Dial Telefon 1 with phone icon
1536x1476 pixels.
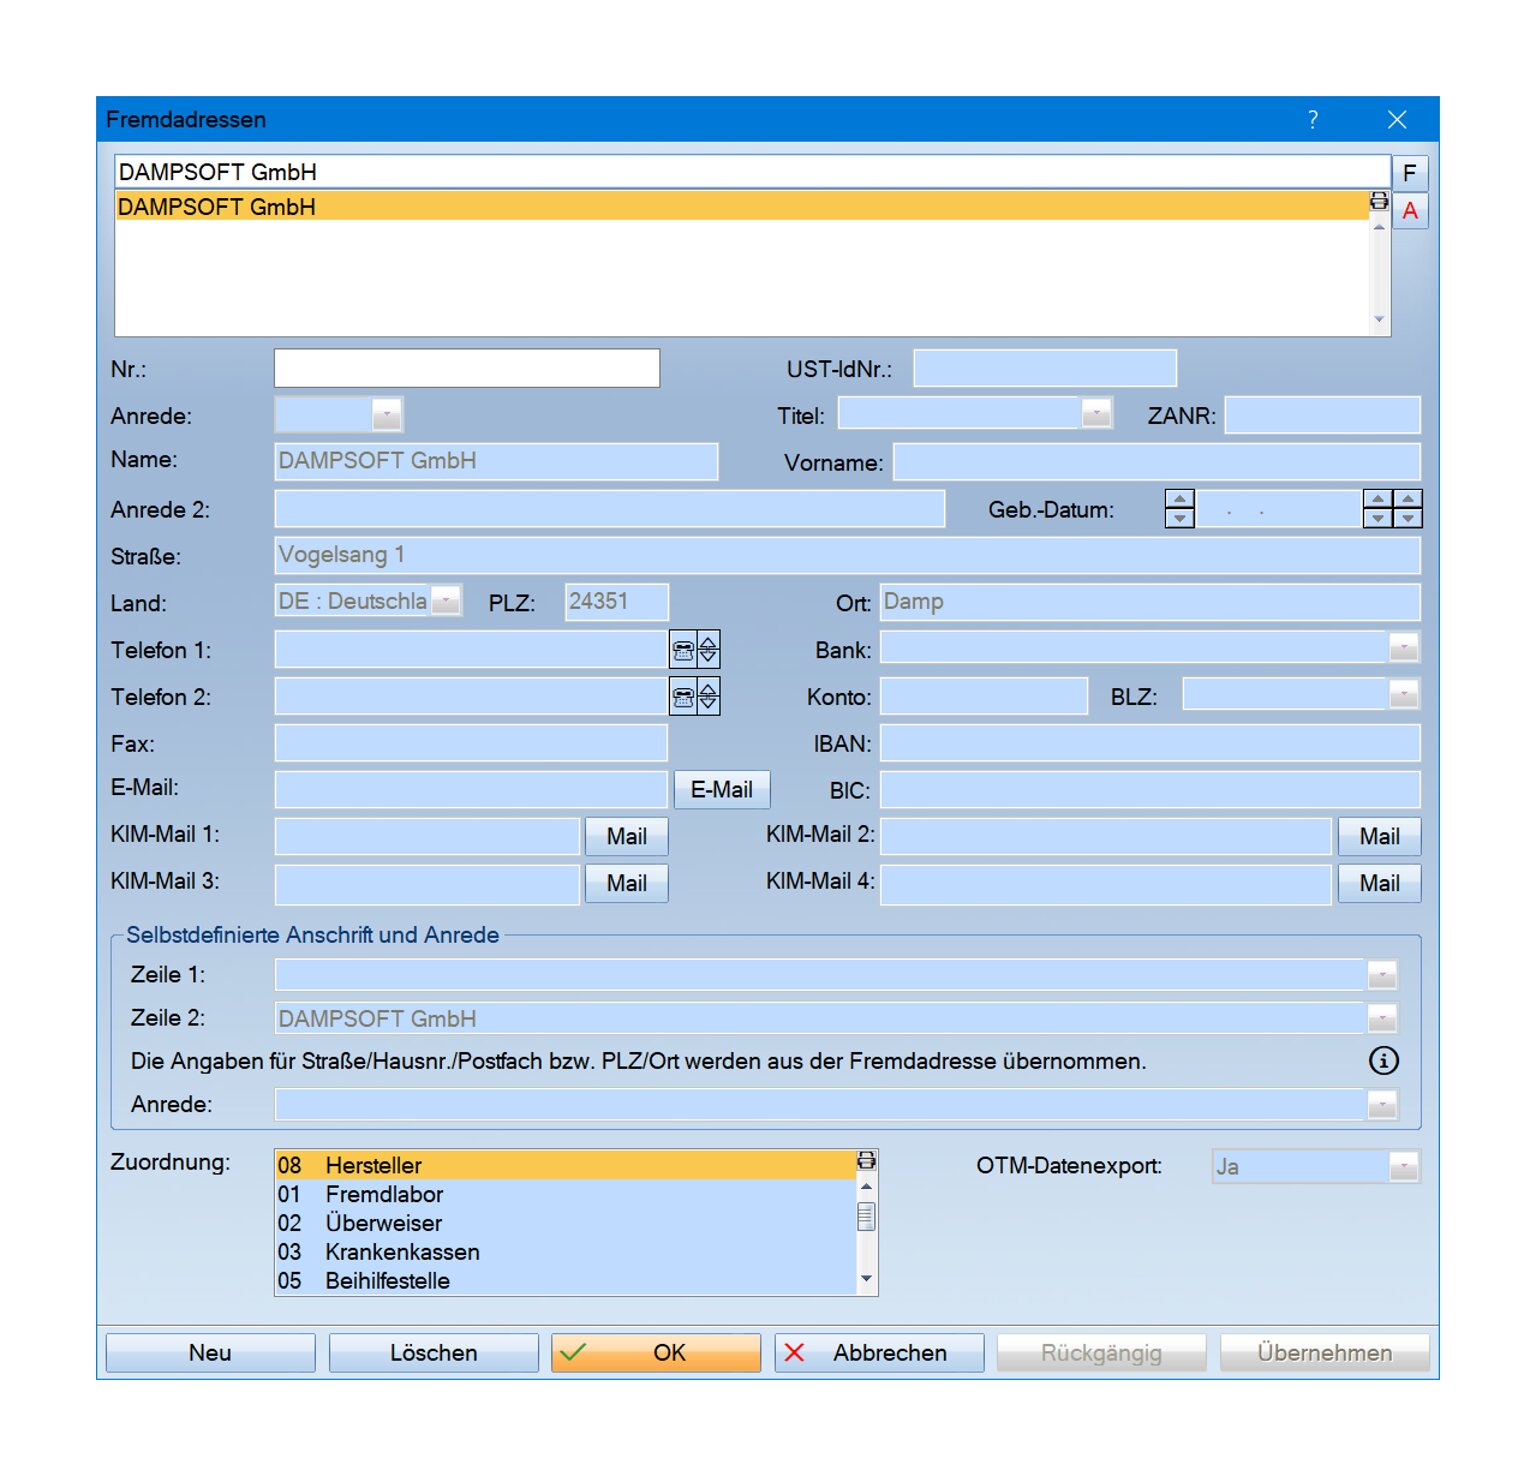[683, 650]
